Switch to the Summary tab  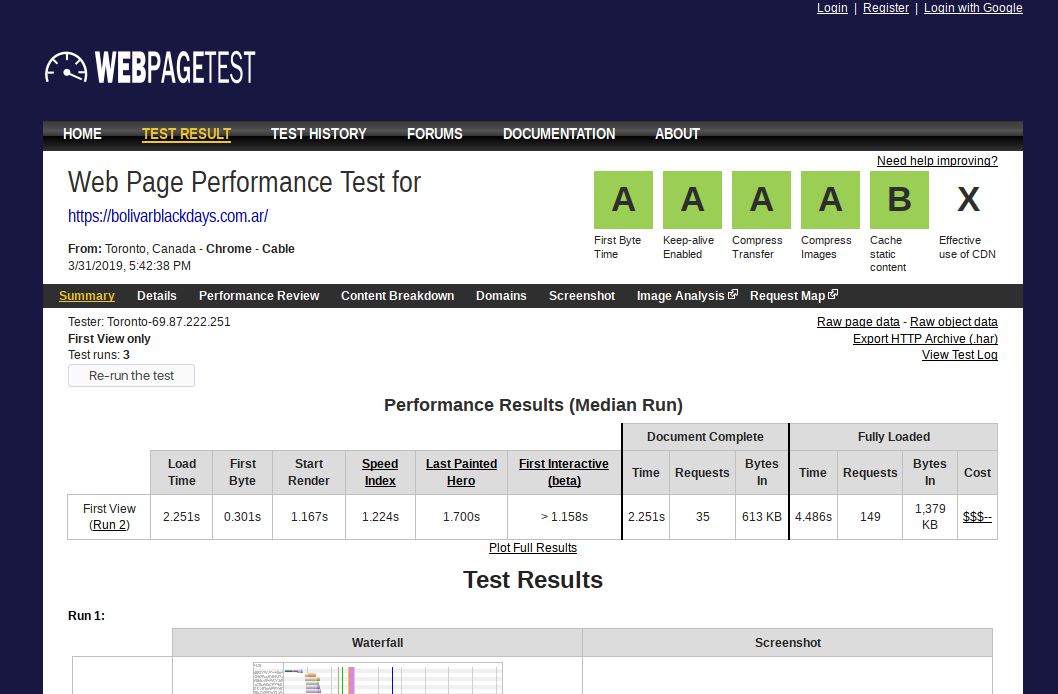[86, 295]
